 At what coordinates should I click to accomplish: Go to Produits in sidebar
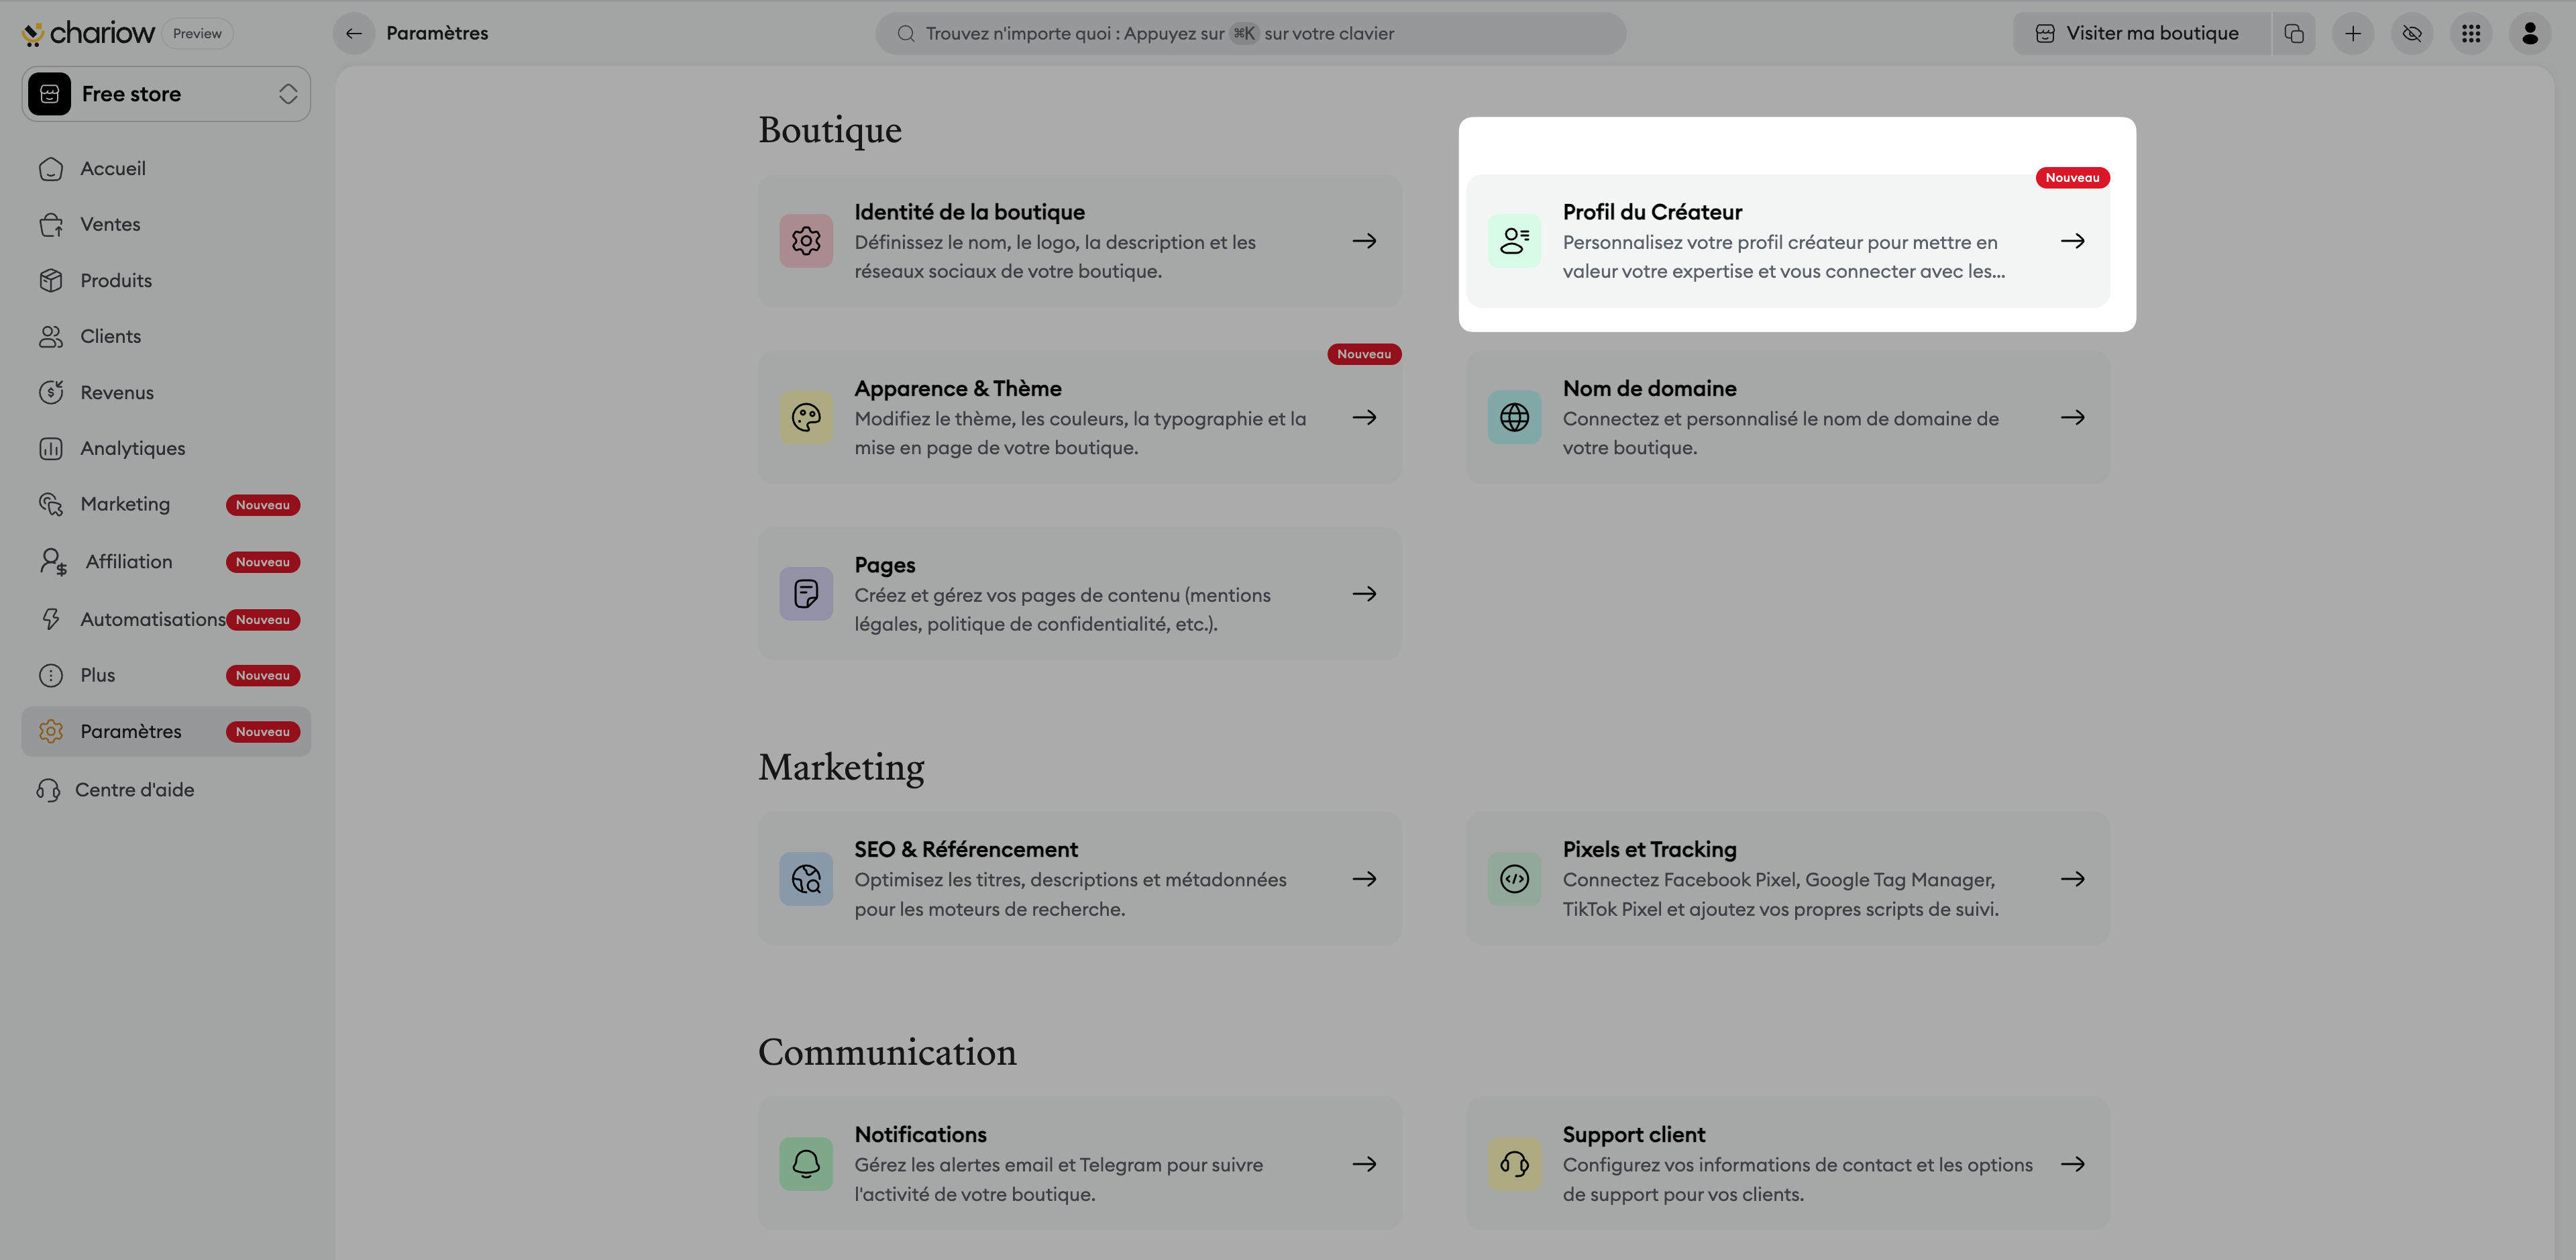point(116,280)
